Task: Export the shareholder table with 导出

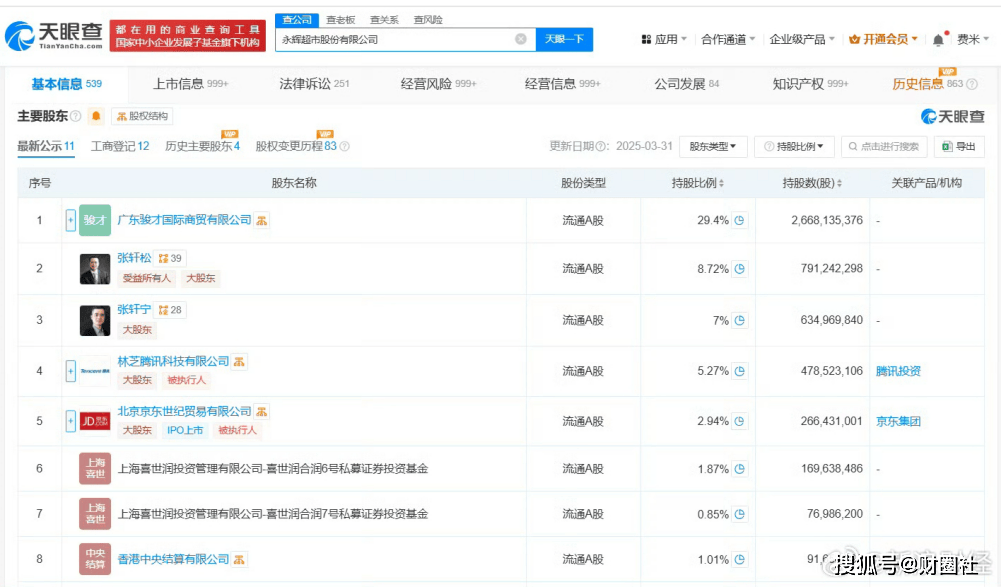Action: [959, 146]
